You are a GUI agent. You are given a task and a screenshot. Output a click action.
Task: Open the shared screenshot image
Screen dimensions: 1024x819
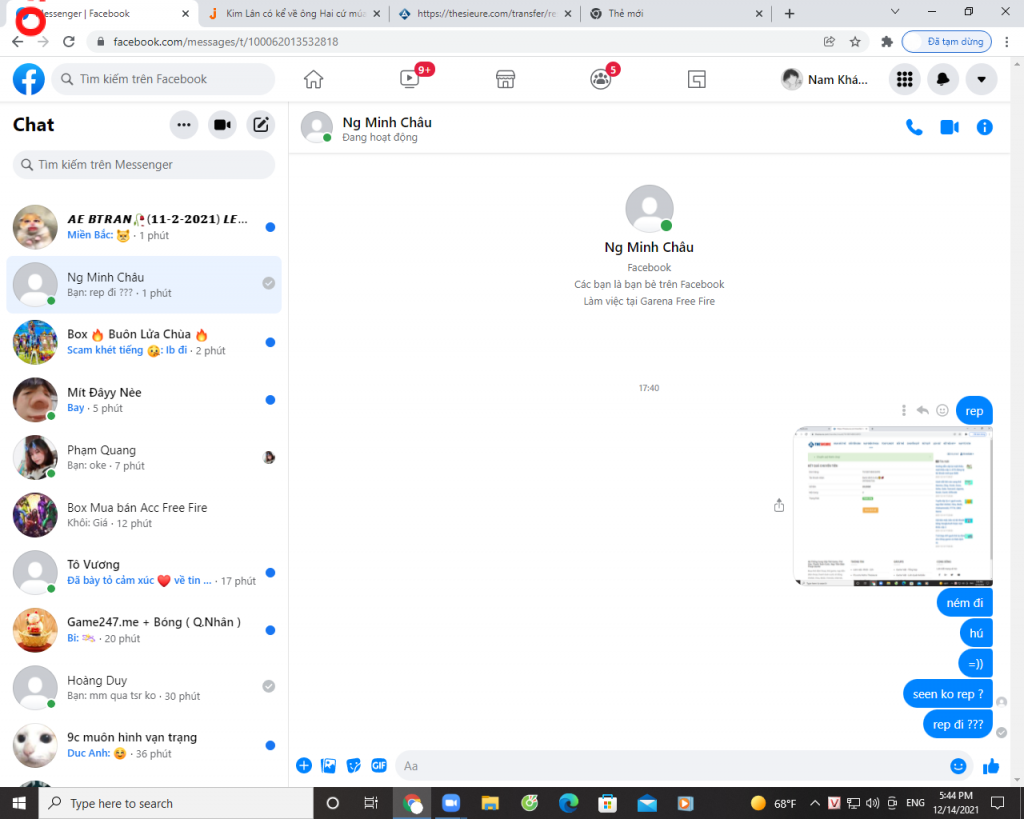tap(892, 506)
